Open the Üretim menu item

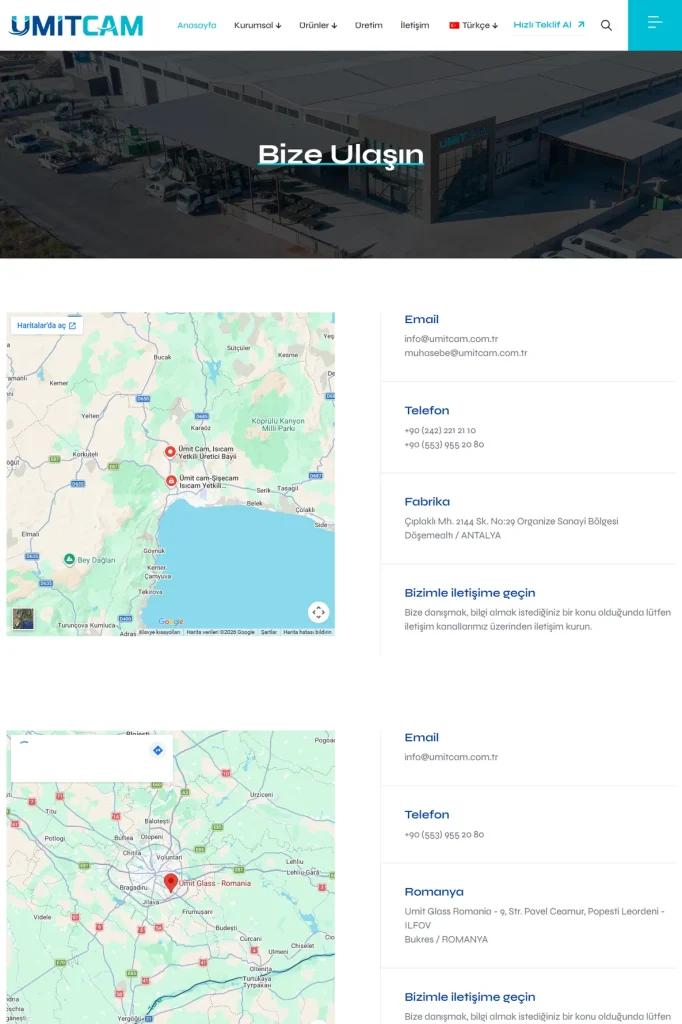click(x=368, y=25)
